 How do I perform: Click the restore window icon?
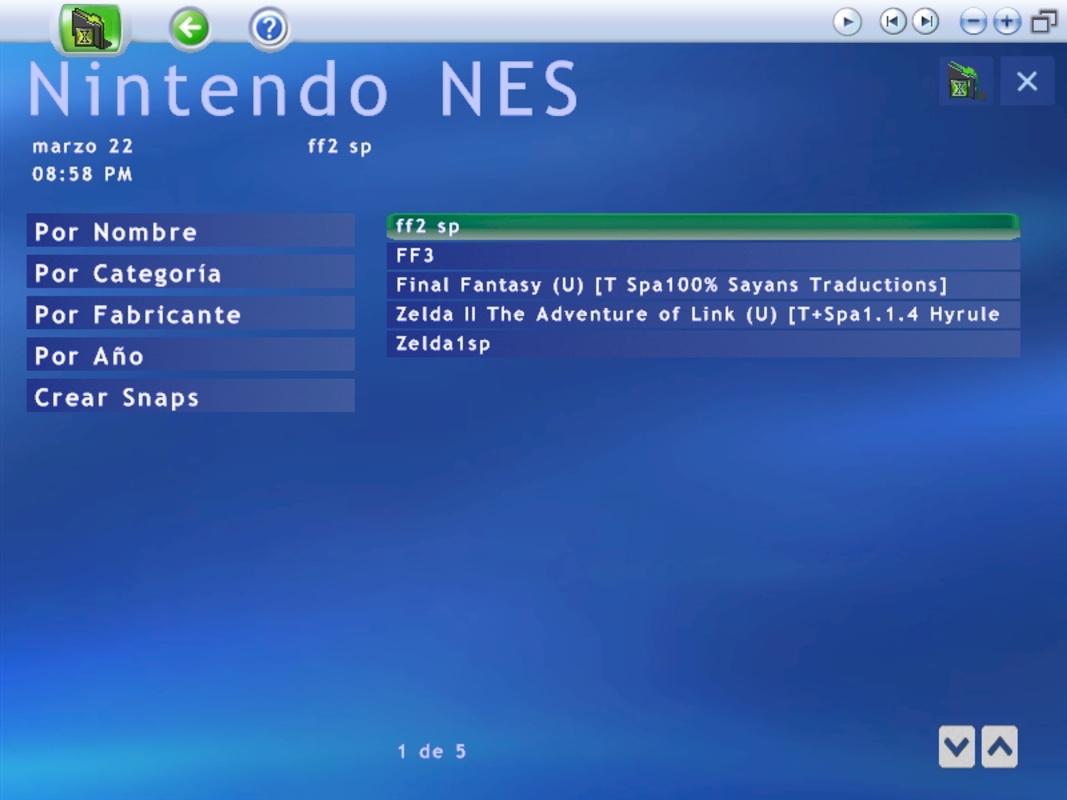click(x=1044, y=22)
